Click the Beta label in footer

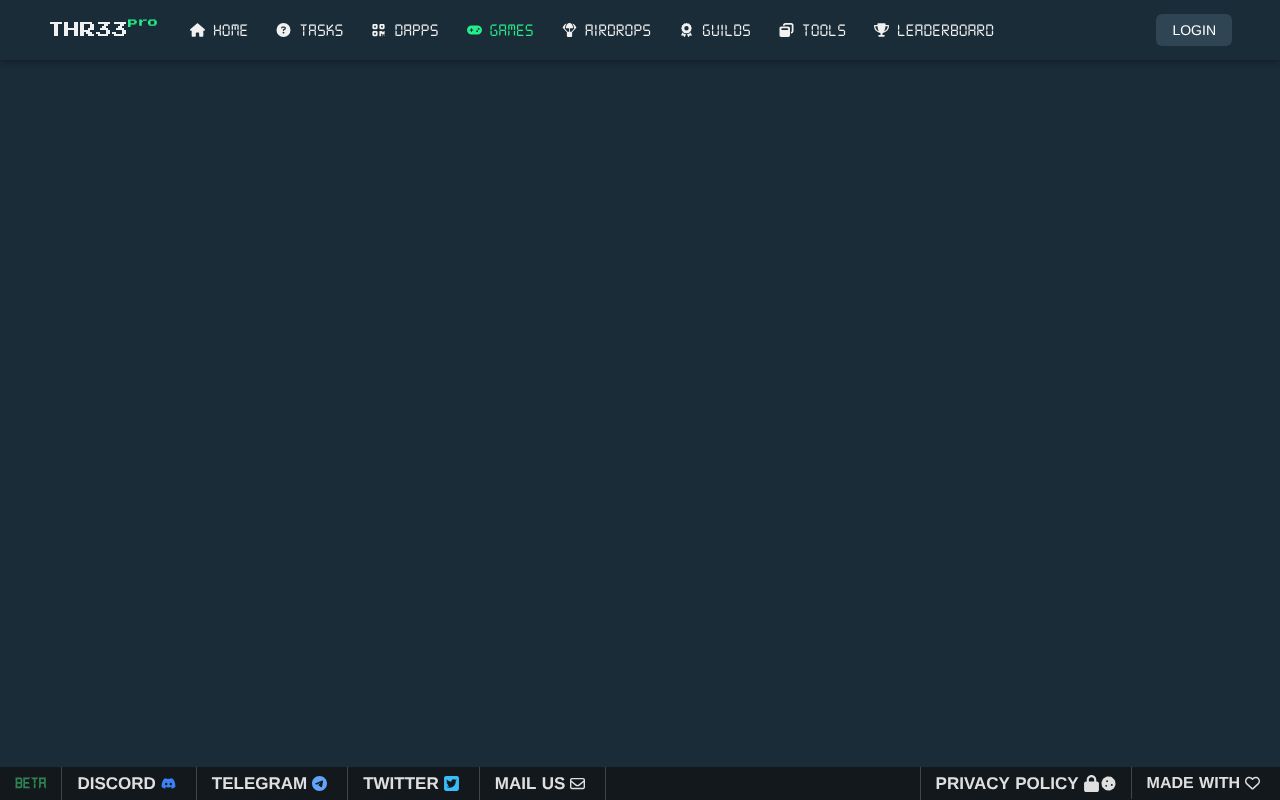pos(30,783)
